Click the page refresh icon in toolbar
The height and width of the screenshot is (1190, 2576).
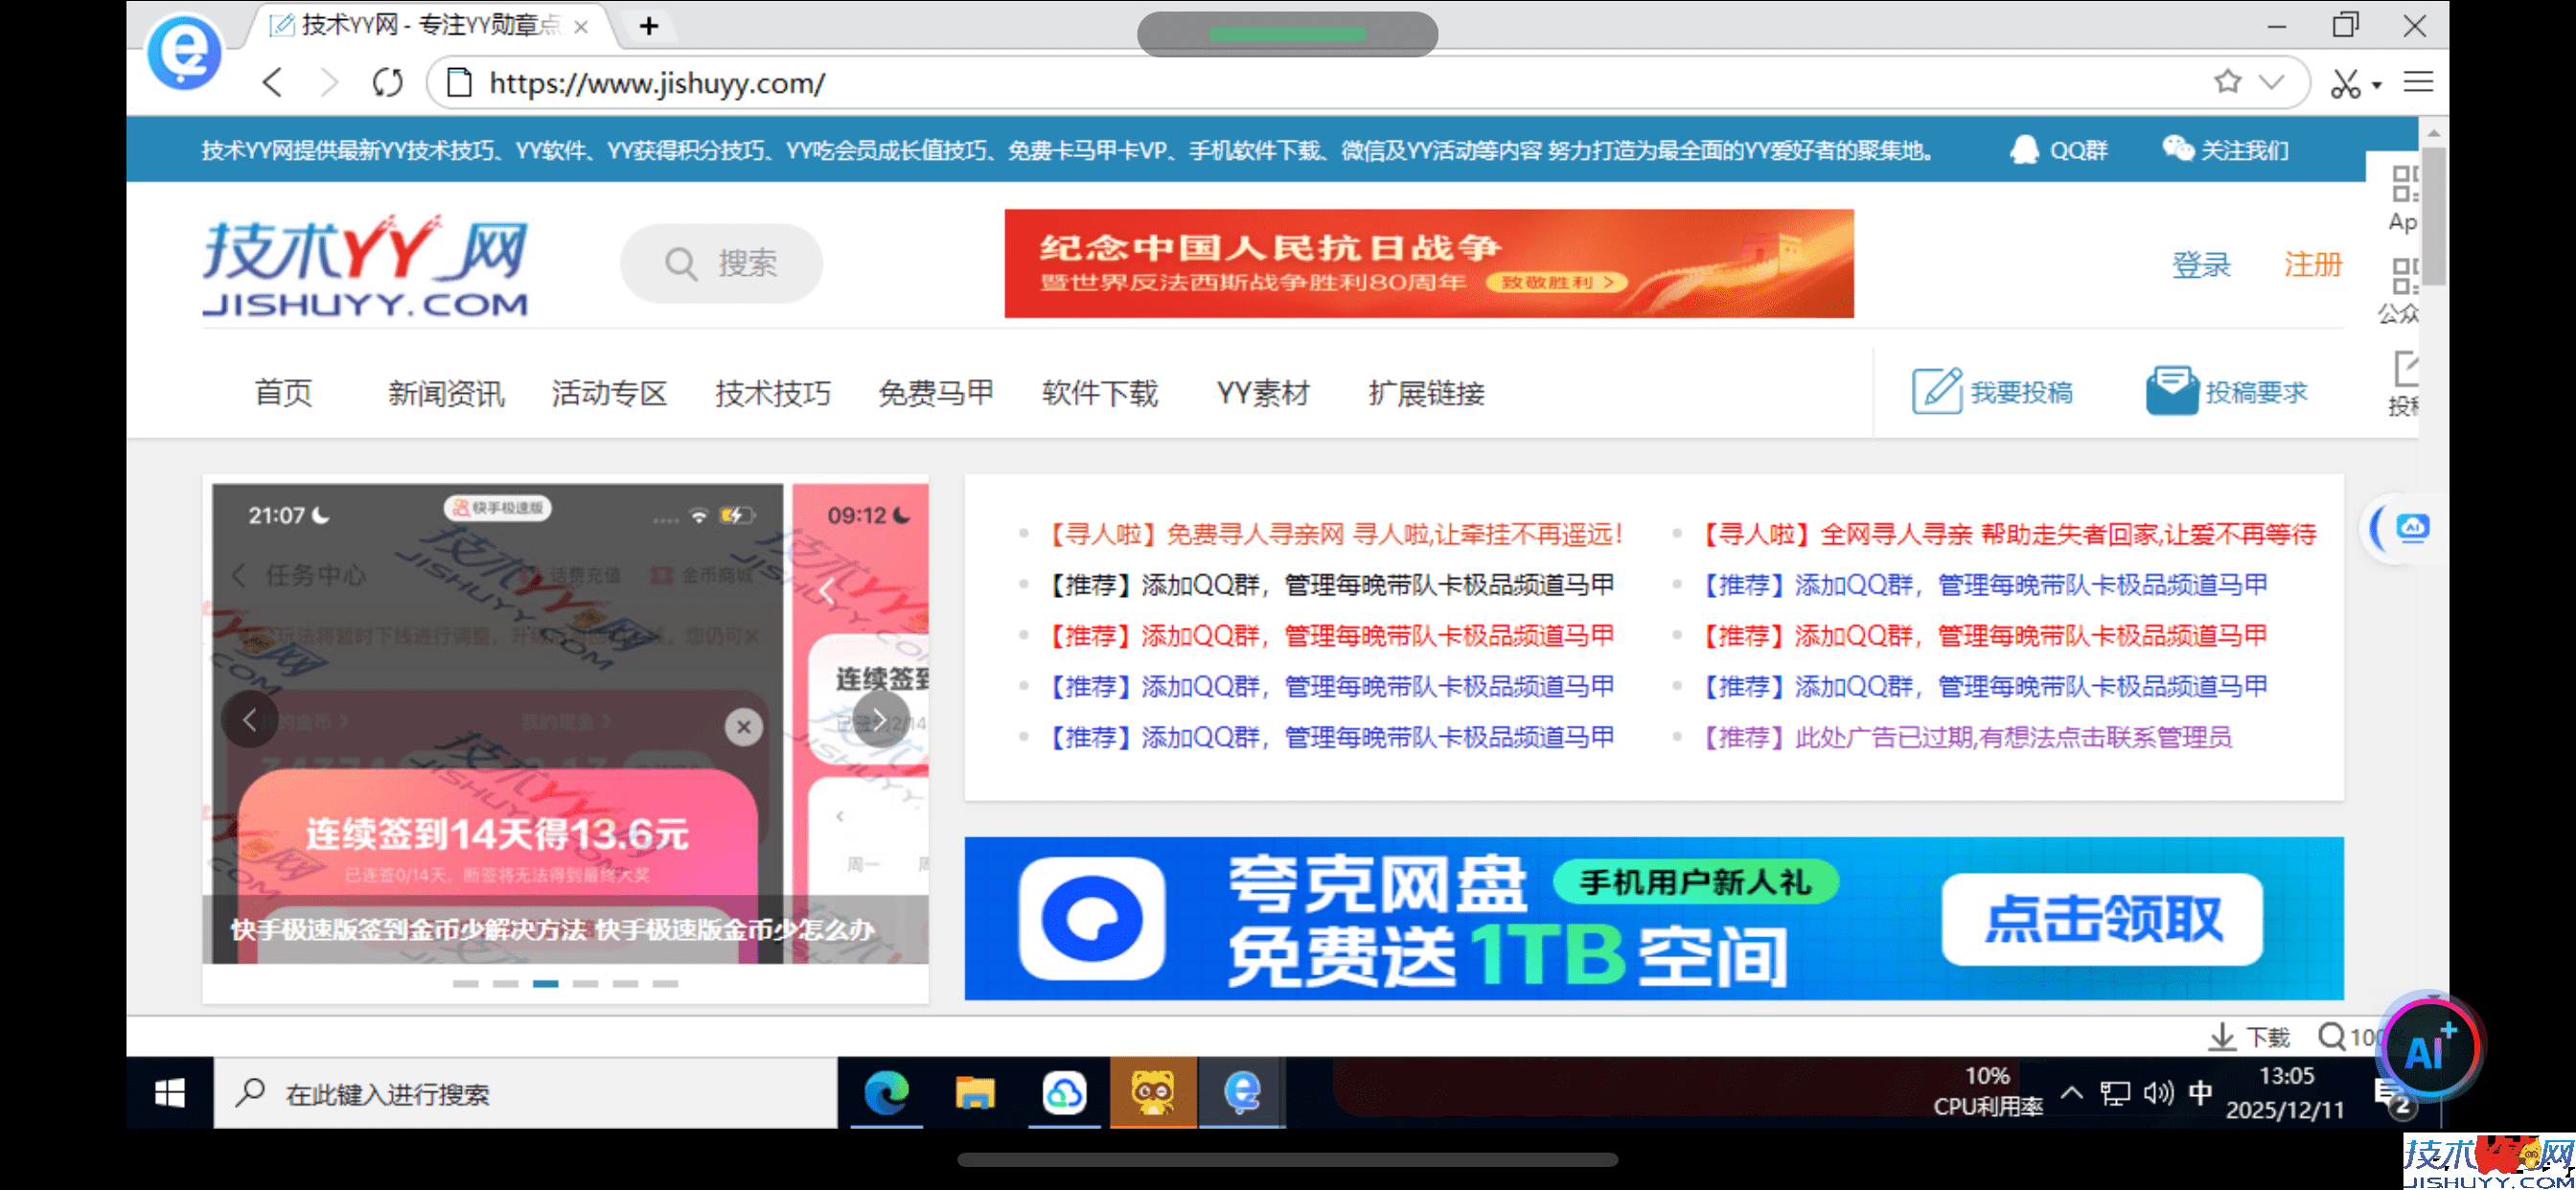[387, 83]
